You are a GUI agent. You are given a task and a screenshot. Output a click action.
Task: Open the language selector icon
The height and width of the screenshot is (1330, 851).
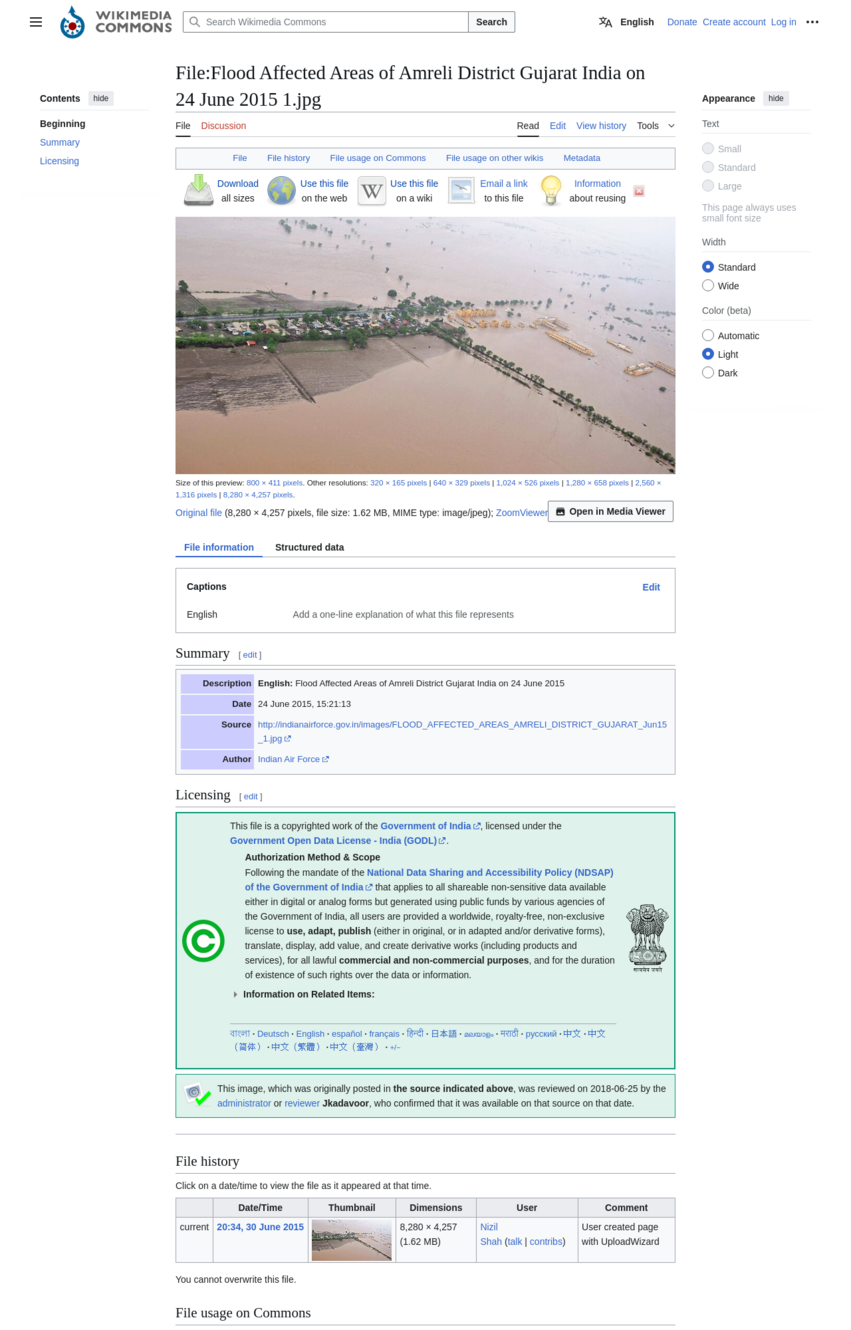[606, 22]
